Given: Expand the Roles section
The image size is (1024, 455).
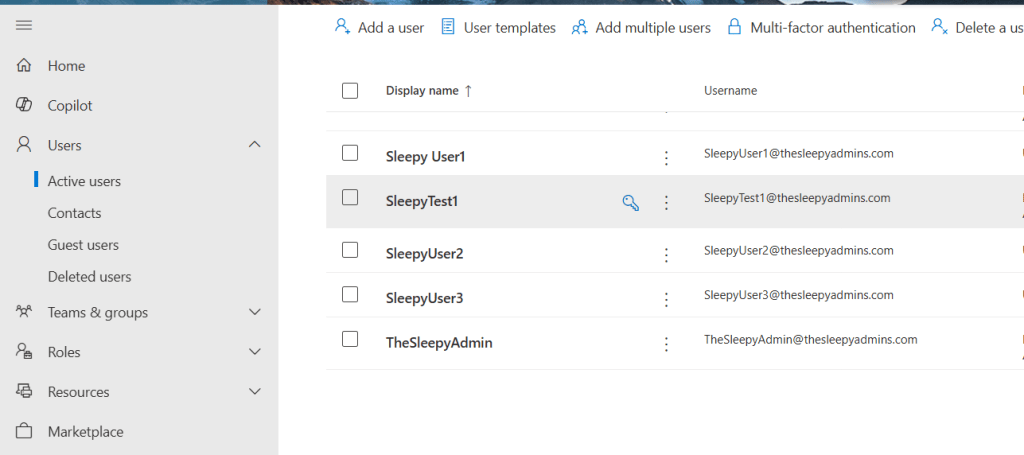Looking at the screenshot, I should pos(254,352).
